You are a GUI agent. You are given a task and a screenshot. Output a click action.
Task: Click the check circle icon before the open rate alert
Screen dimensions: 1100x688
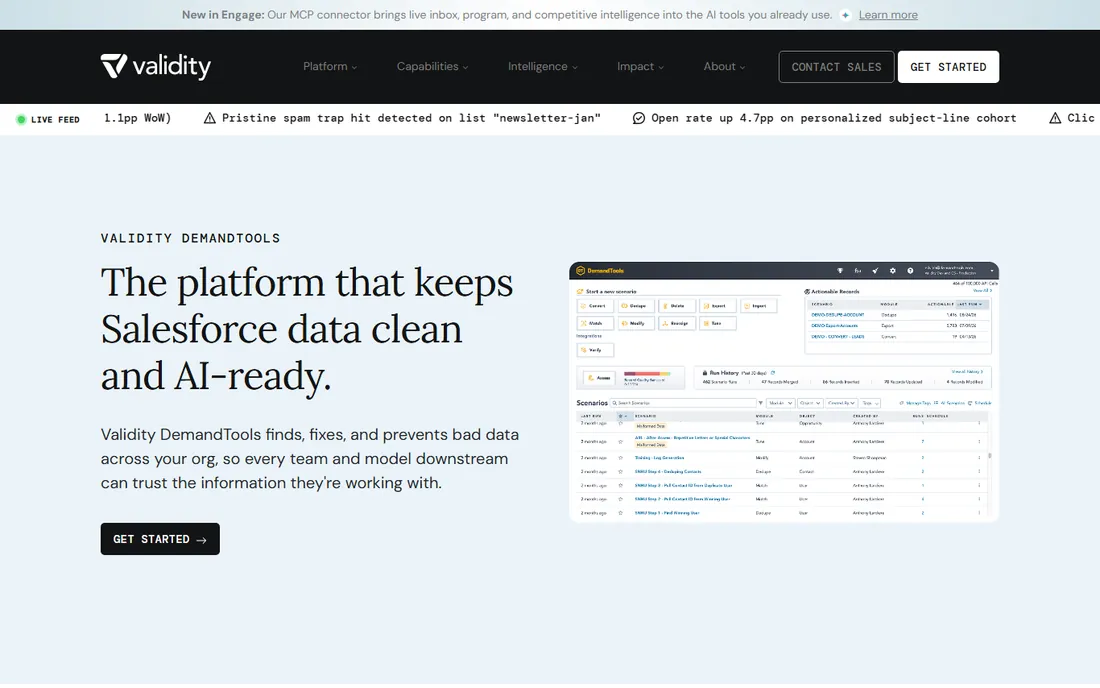tap(638, 118)
